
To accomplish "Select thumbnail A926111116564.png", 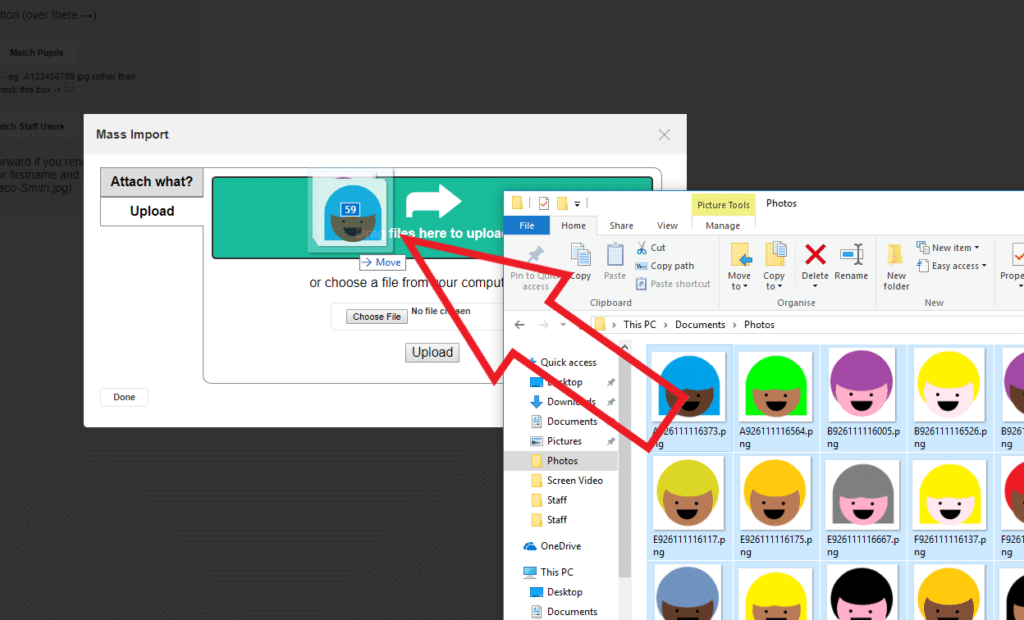I will click(x=776, y=399).
